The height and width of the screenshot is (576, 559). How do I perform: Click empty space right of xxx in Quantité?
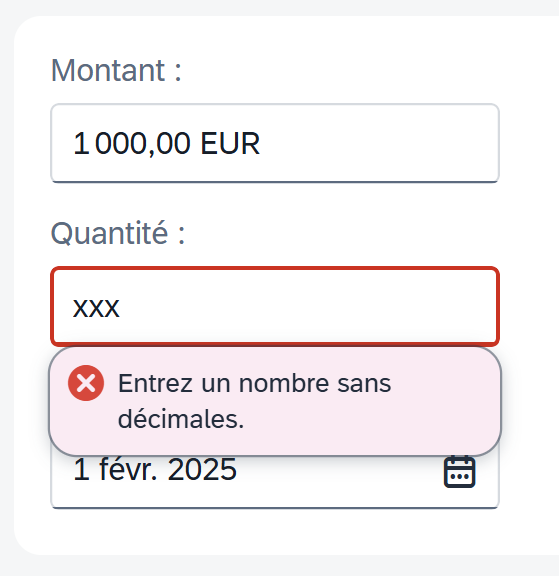[309, 307]
